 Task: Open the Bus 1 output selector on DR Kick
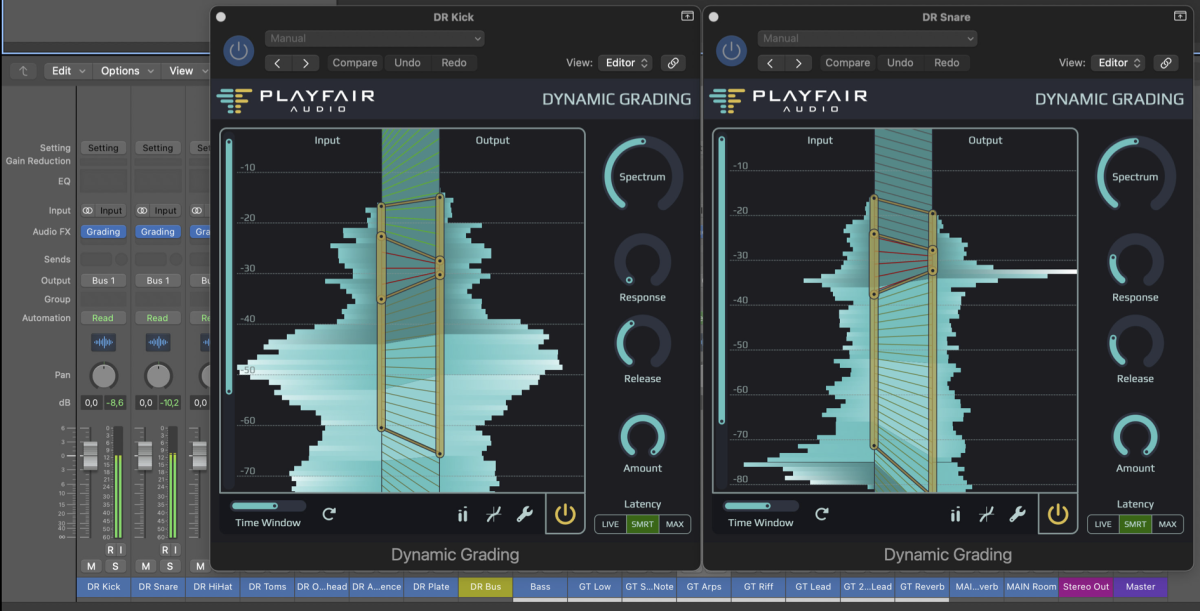[x=103, y=281]
